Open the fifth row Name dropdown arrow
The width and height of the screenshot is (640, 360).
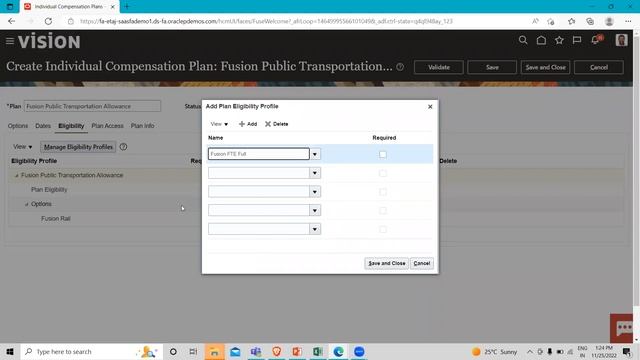point(315,229)
